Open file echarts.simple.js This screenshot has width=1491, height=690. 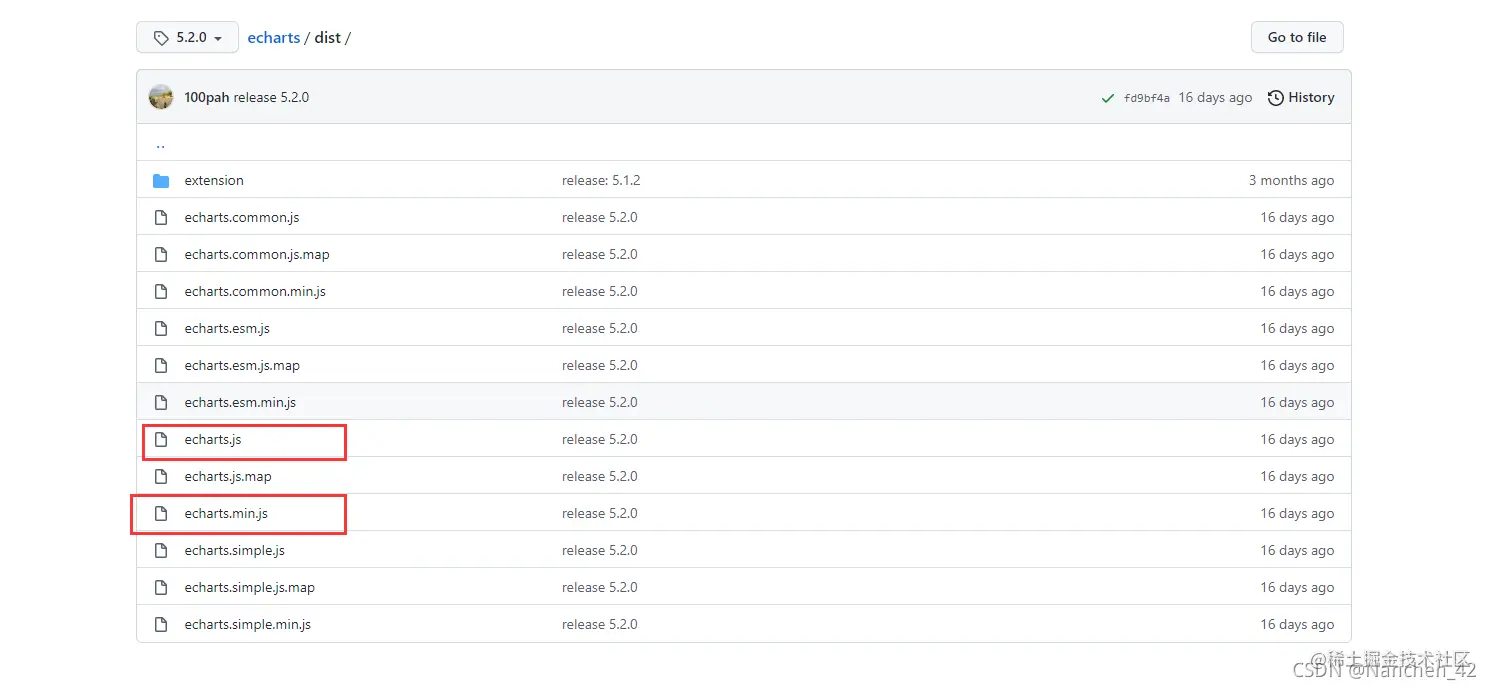[235, 550]
